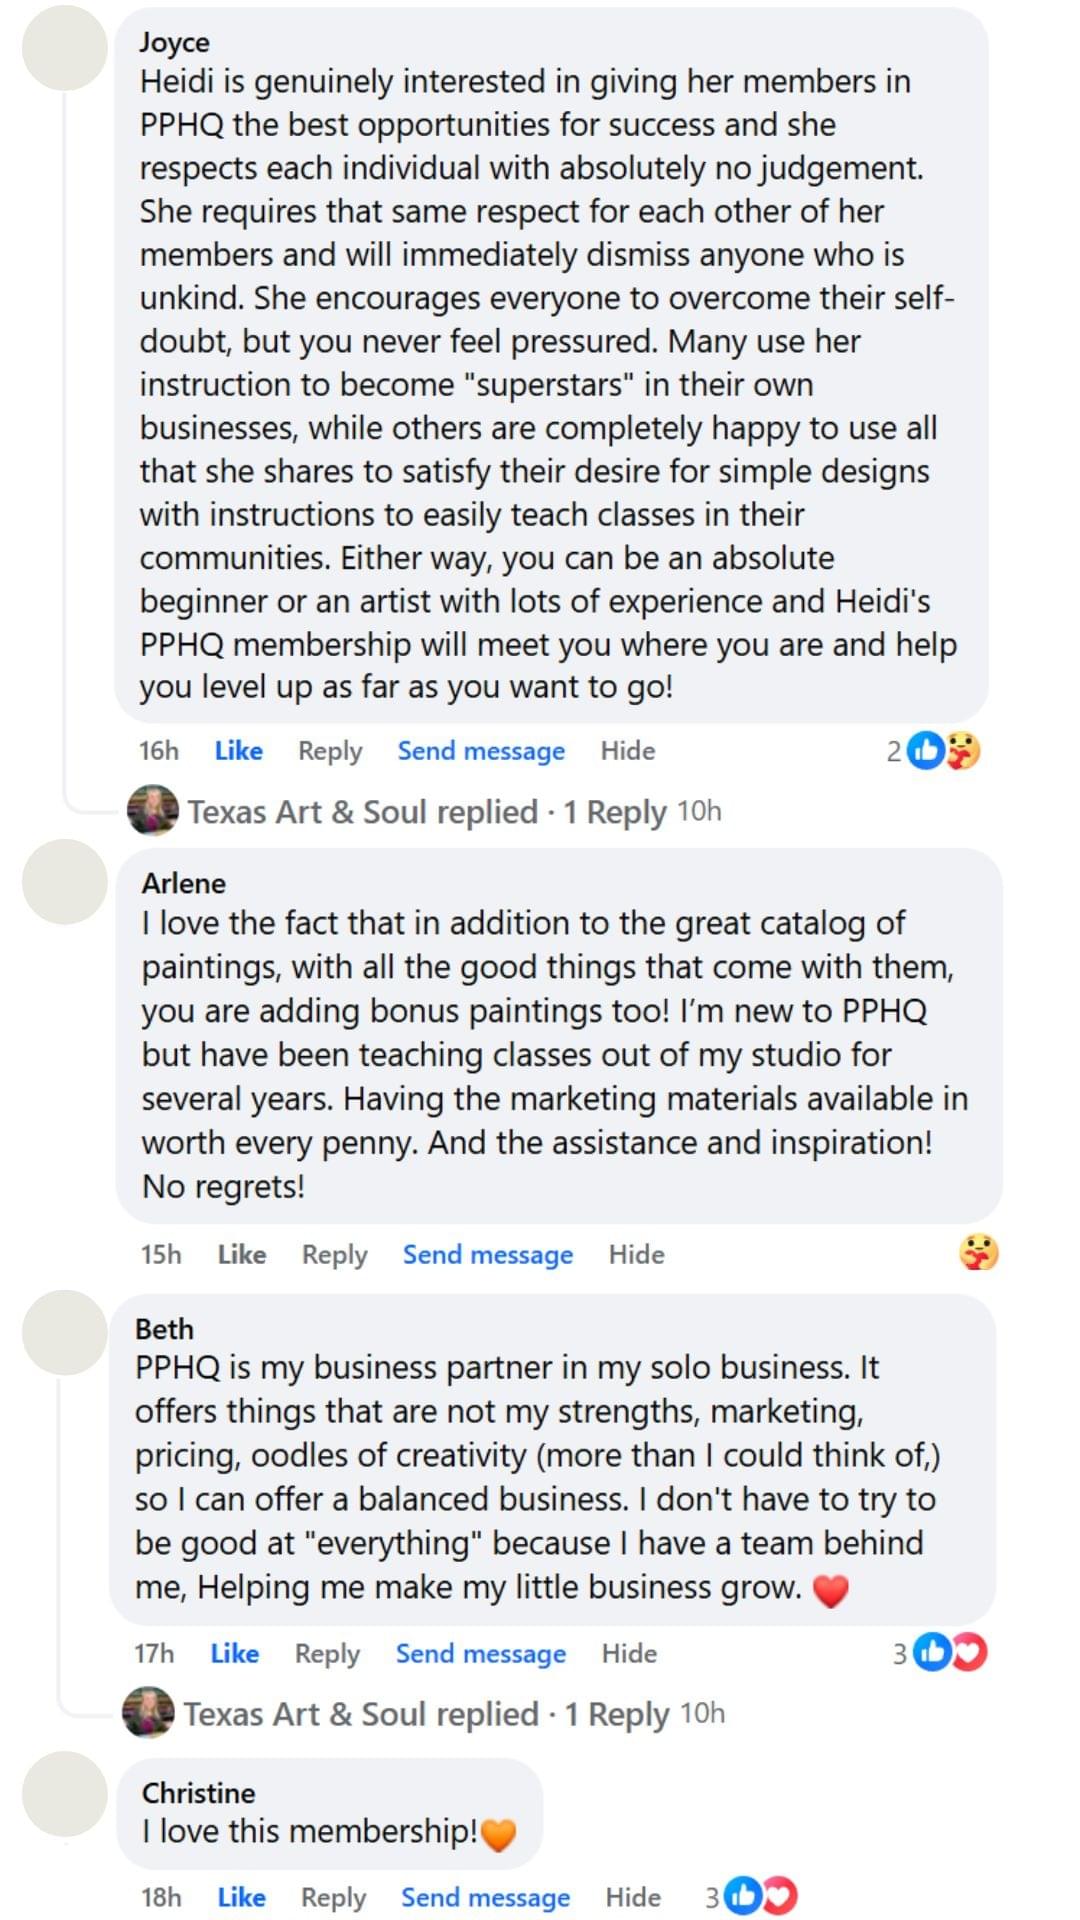Toggle Like on Joyce's comment

tap(239, 751)
